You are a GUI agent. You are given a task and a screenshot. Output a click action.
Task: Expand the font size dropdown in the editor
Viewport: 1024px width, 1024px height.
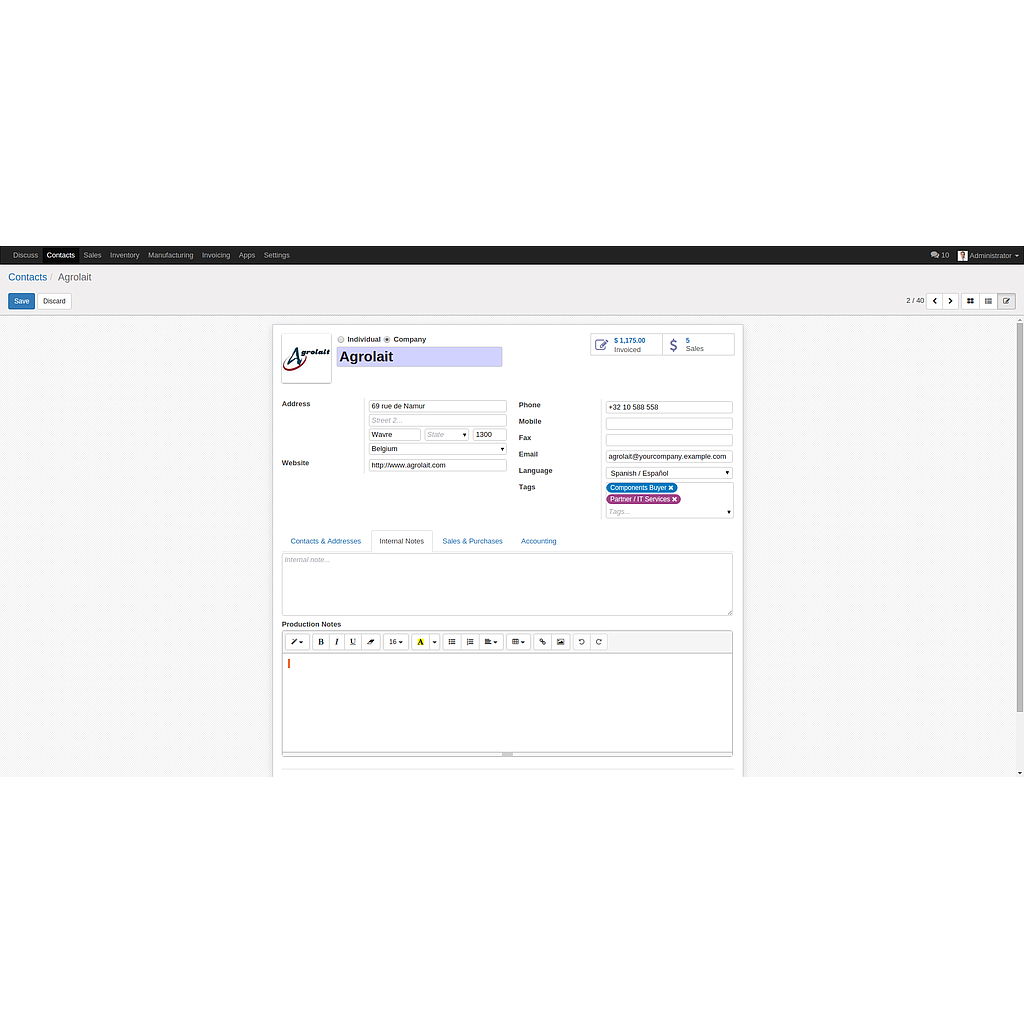396,641
